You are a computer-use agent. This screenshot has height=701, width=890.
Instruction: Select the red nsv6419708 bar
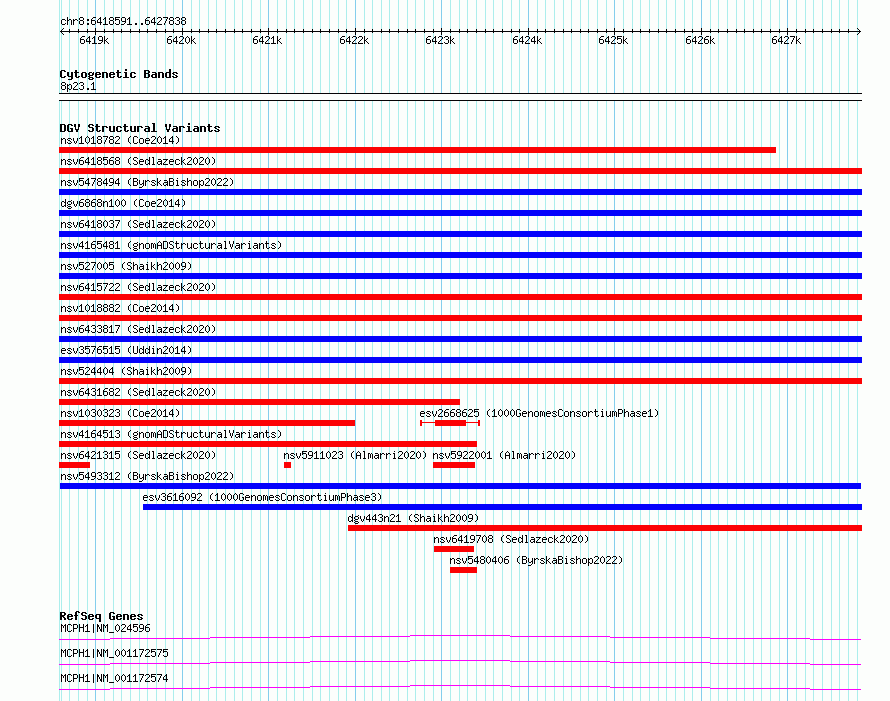454,549
